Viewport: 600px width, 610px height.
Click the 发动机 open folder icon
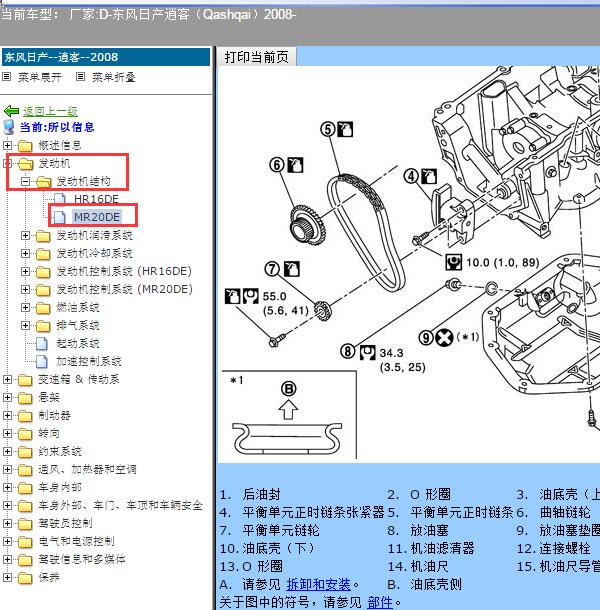(x=25, y=164)
